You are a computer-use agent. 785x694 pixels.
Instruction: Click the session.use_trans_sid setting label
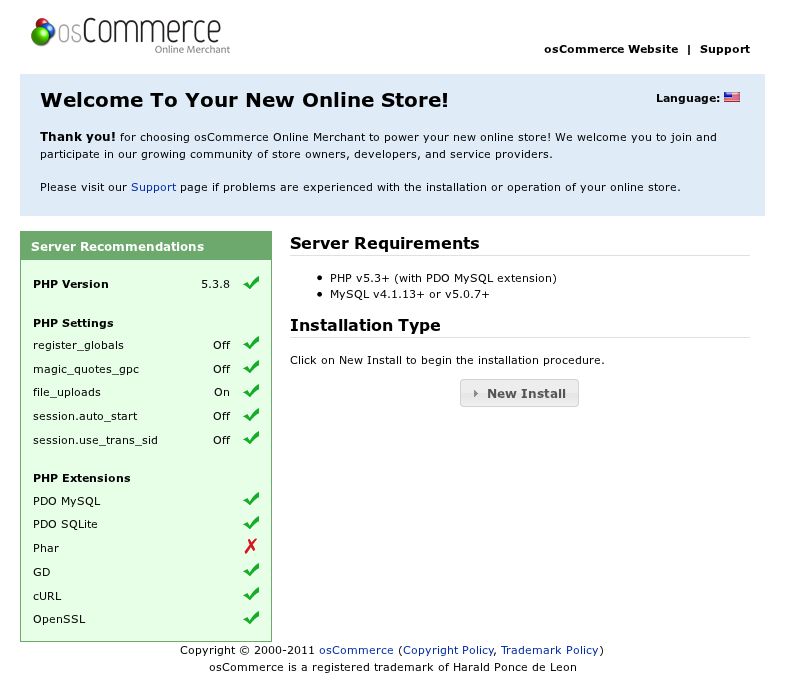coord(95,440)
